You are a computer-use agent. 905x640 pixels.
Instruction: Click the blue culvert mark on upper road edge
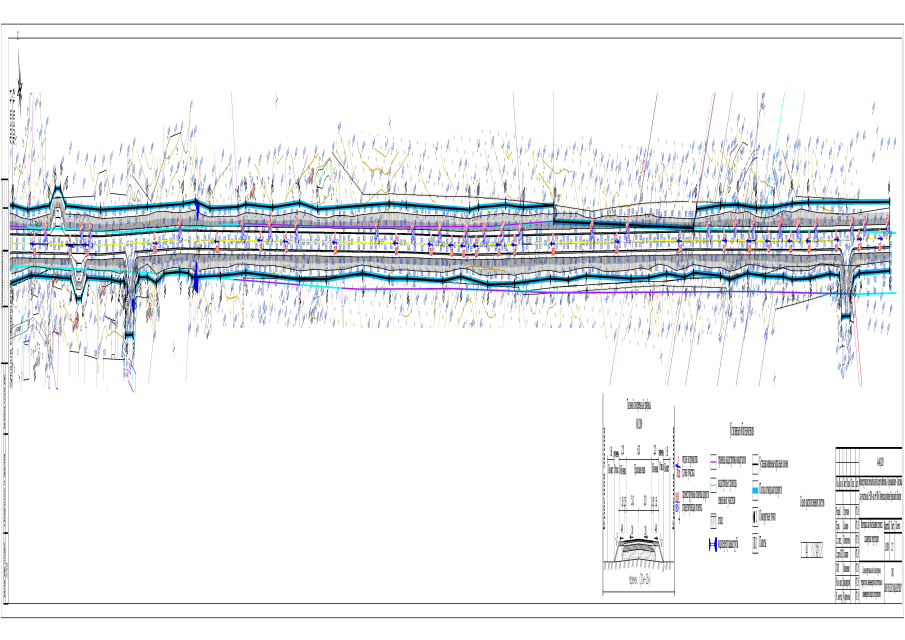click(198, 208)
